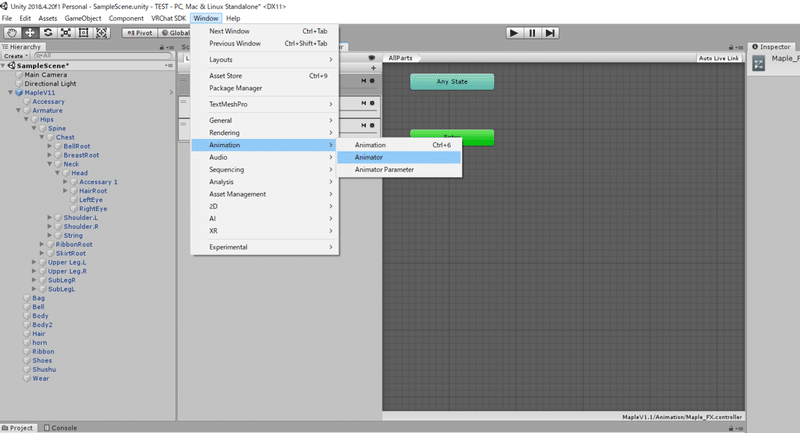Screen dimensions: 800x433
Task: Switch to the Project tab
Action: pyautogui.click(x=18, y=428)
